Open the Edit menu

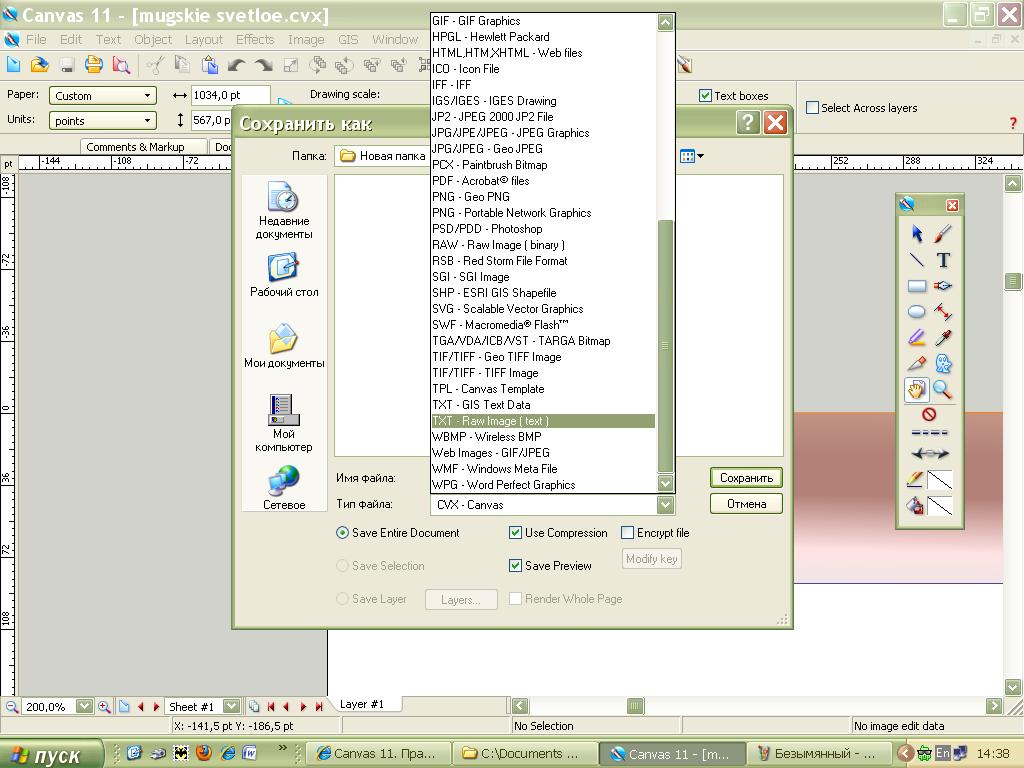[71, 39]
